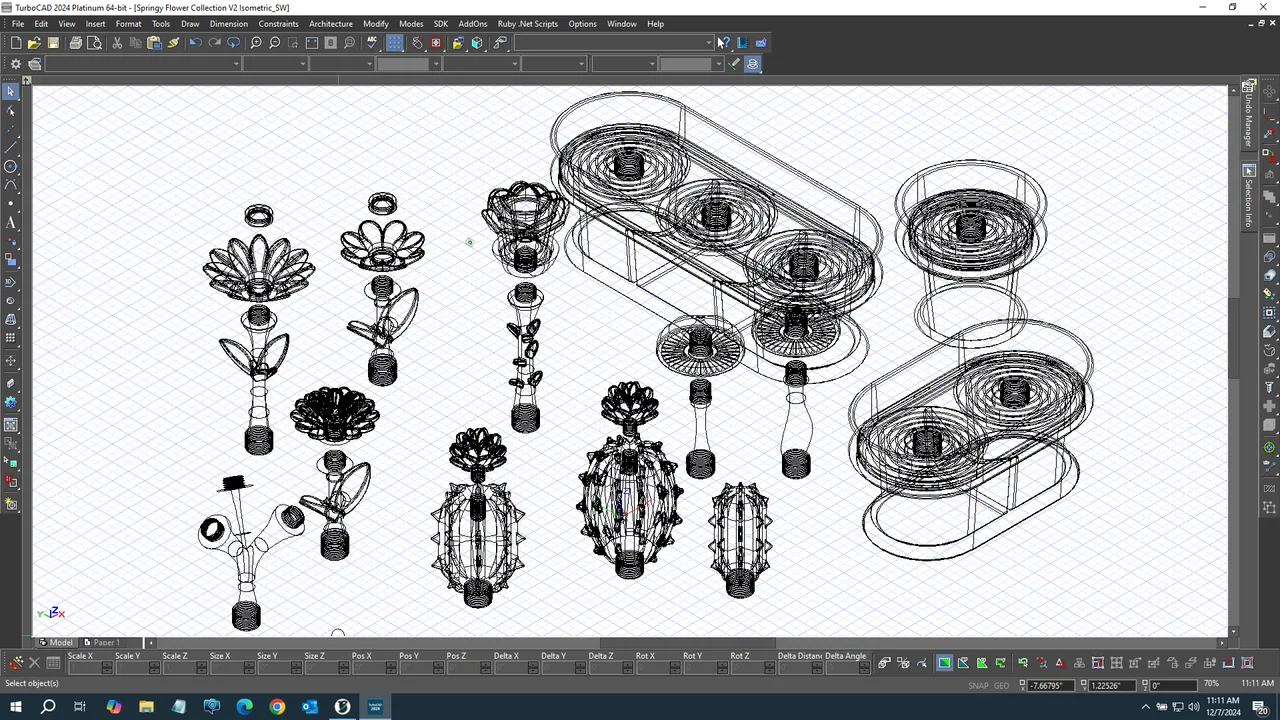
Task: Toggle SNAP mode in status bar
Action: [x=978, y=686]
